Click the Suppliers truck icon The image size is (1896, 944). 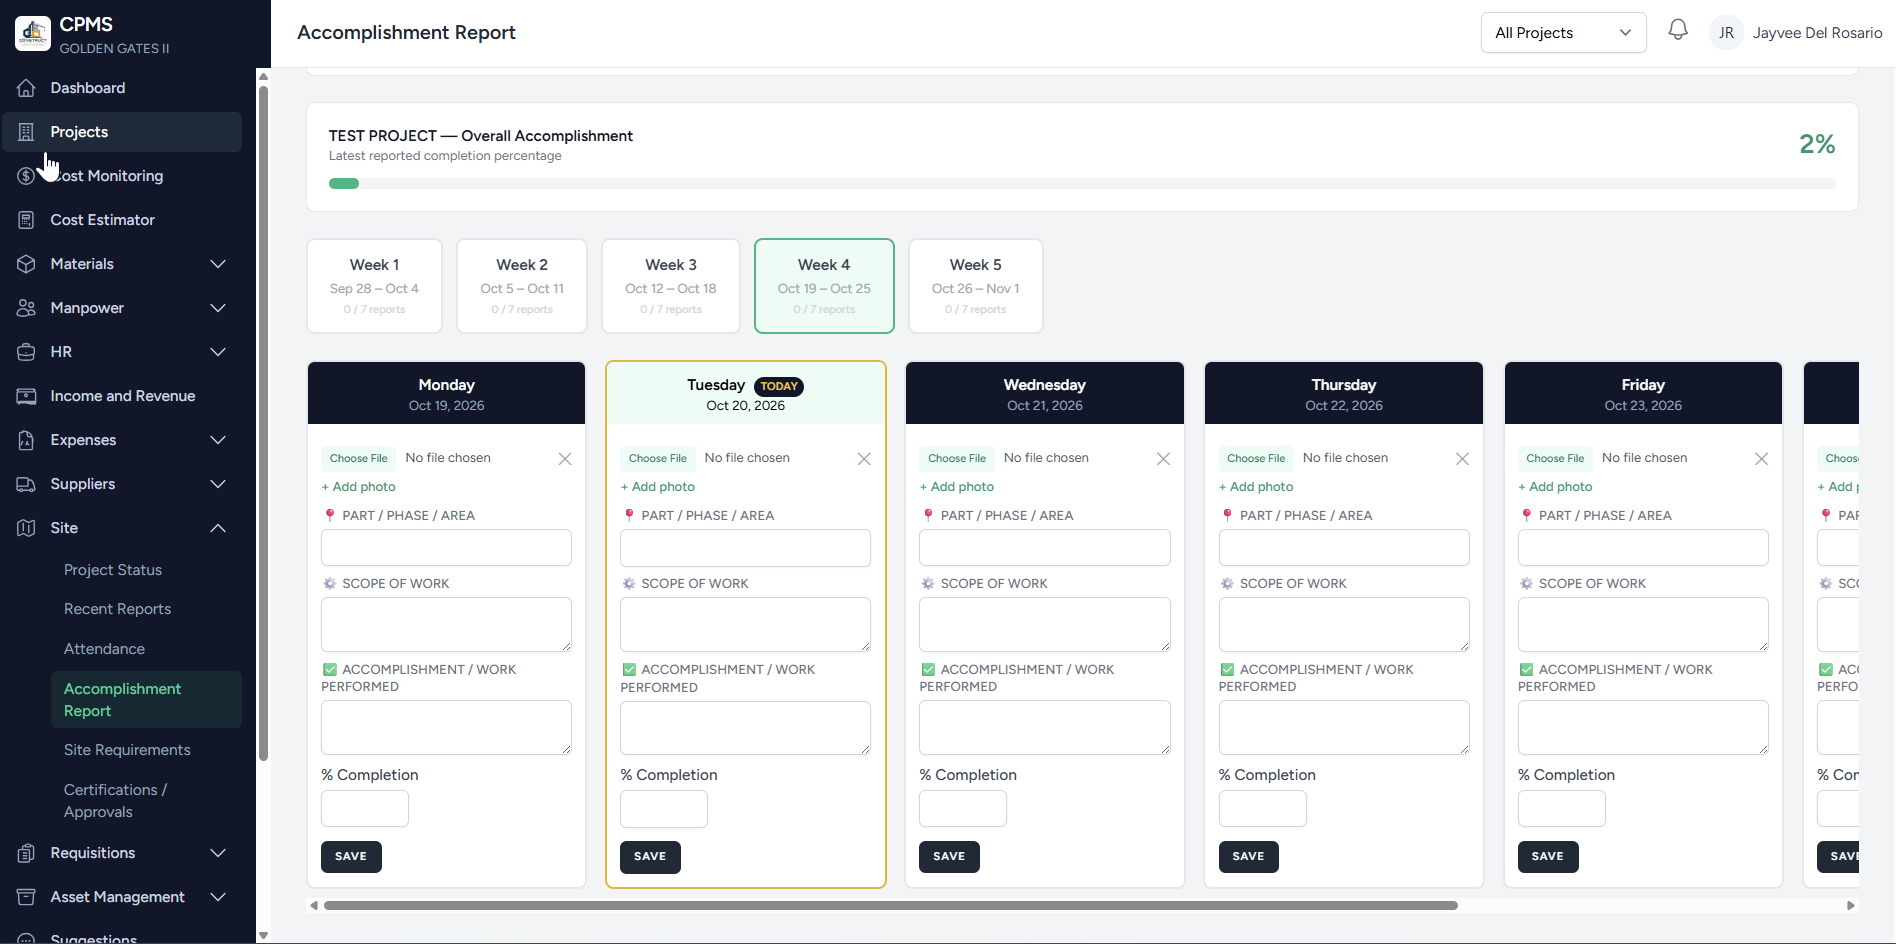[x=27, y=484]
